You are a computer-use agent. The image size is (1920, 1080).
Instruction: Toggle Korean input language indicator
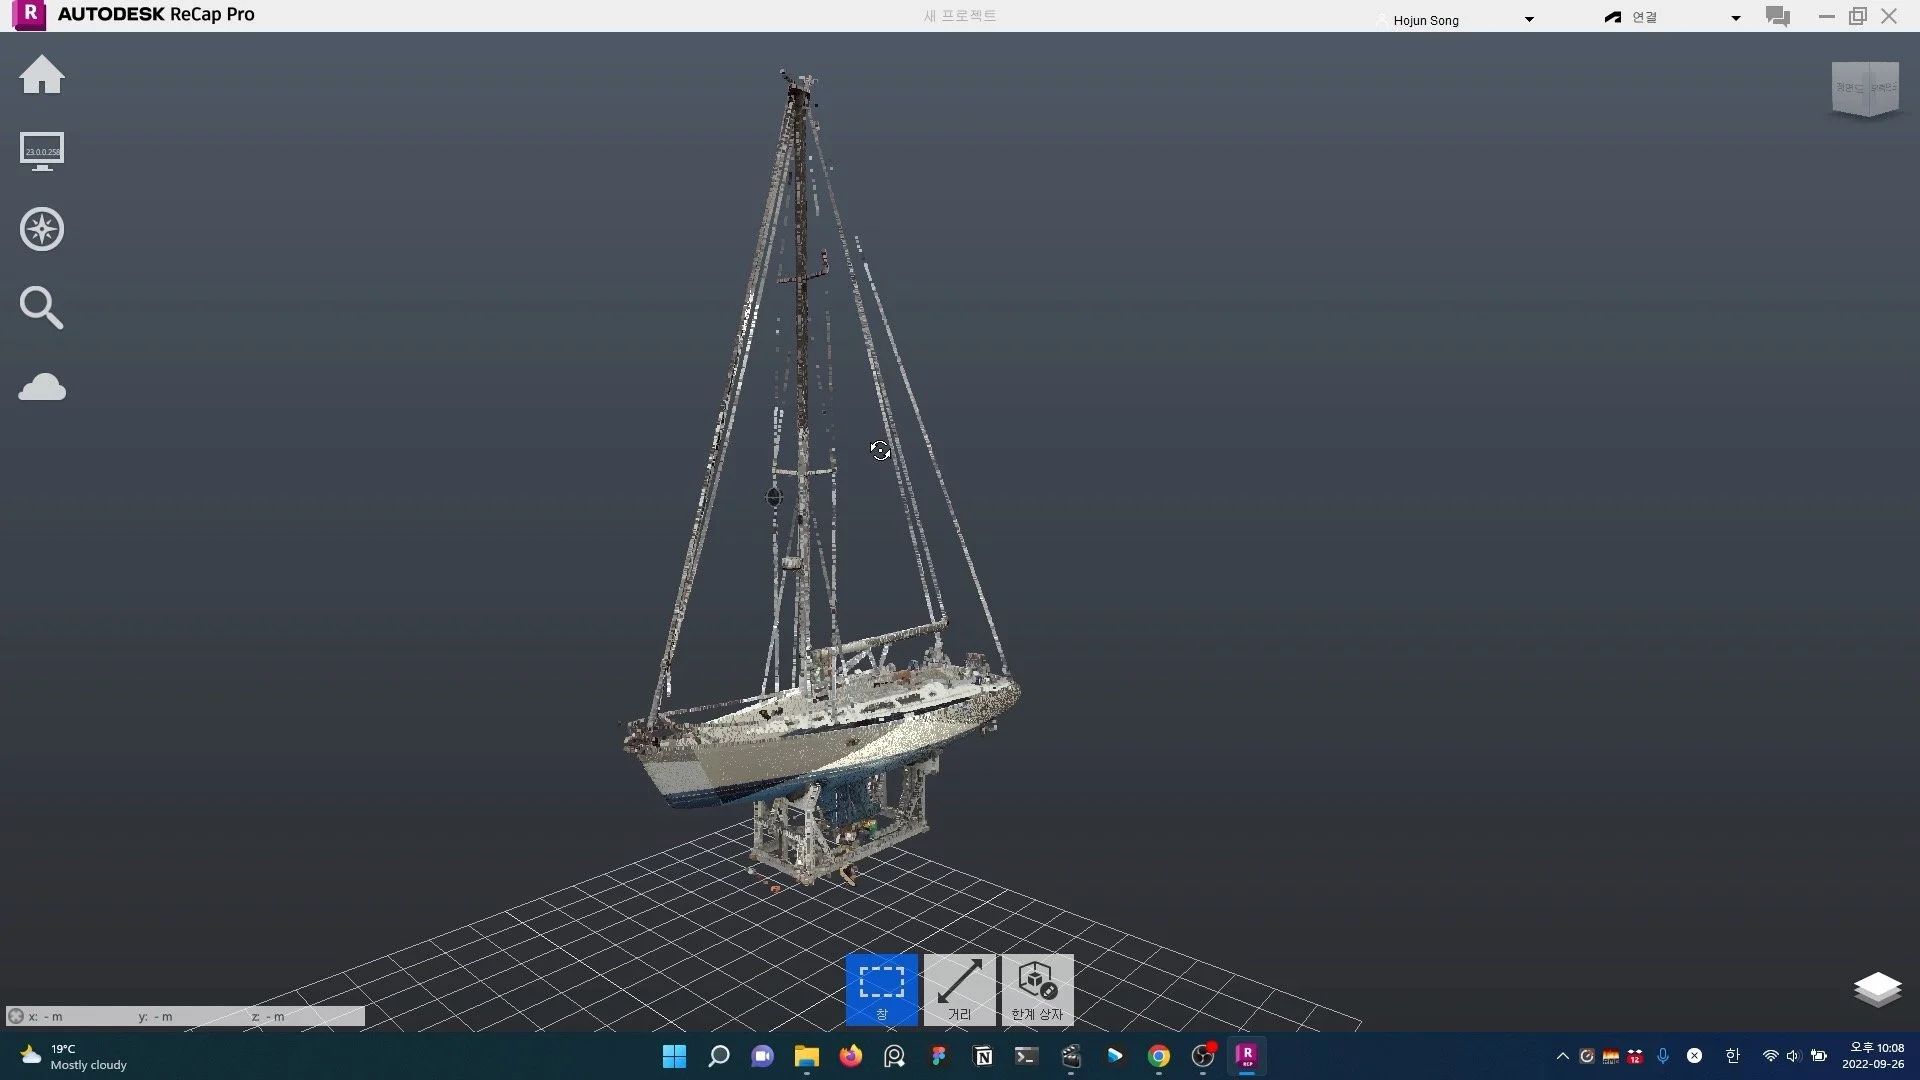click(x=1732, y=1056)
